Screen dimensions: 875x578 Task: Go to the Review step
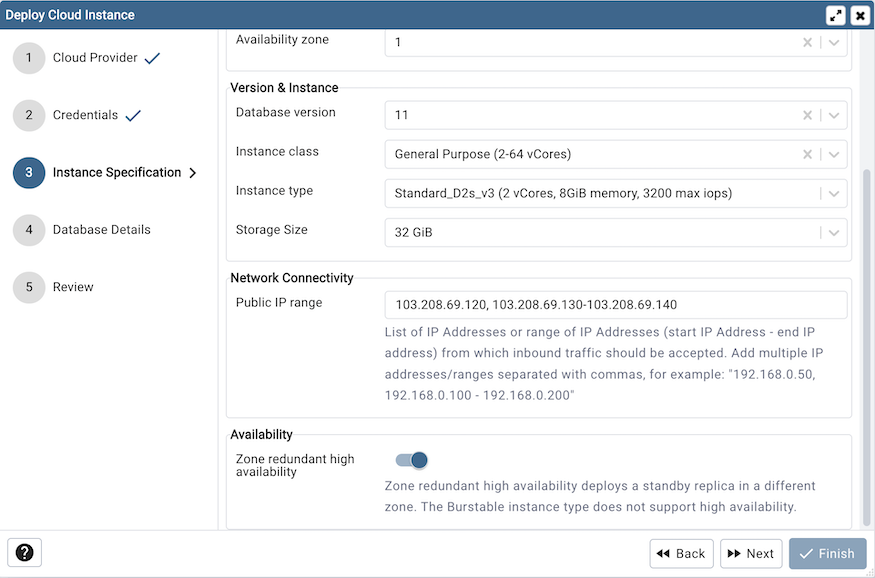[73, 287]
